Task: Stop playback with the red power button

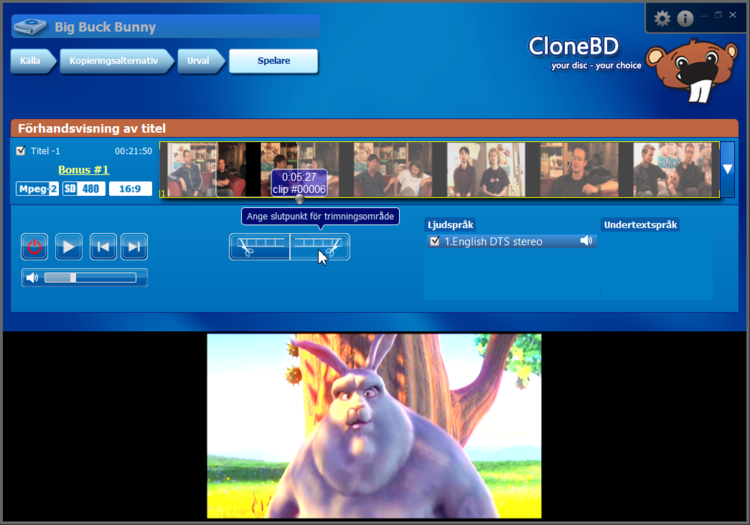Action: 34,247
